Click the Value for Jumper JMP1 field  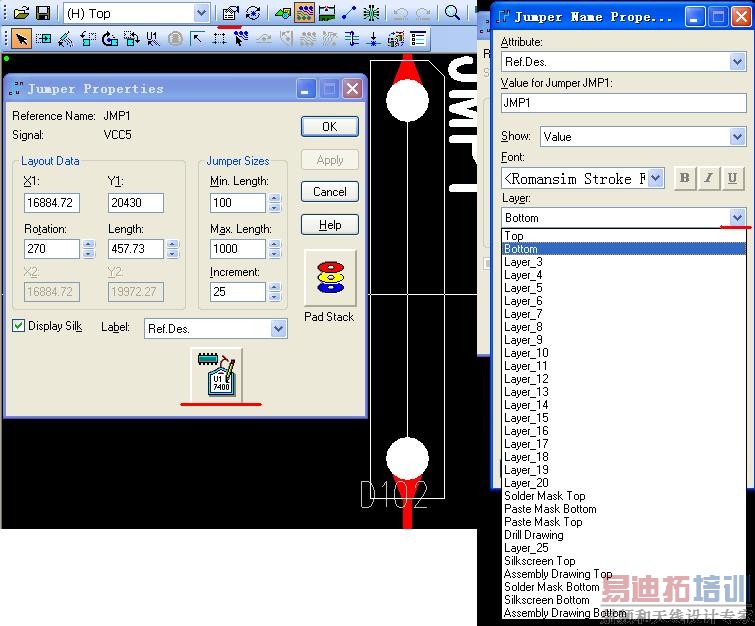pos(624,103)
